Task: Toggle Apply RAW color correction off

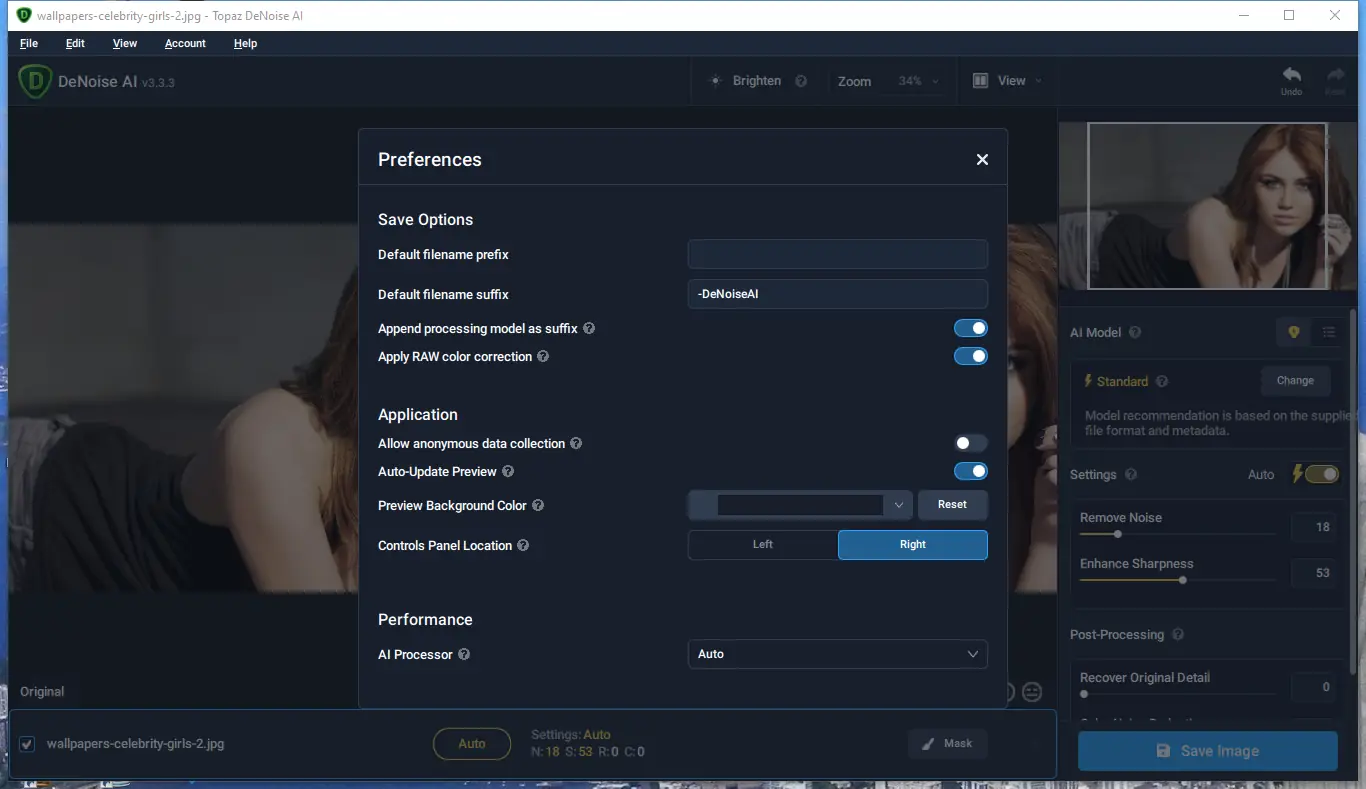Action: coord(971,355)
